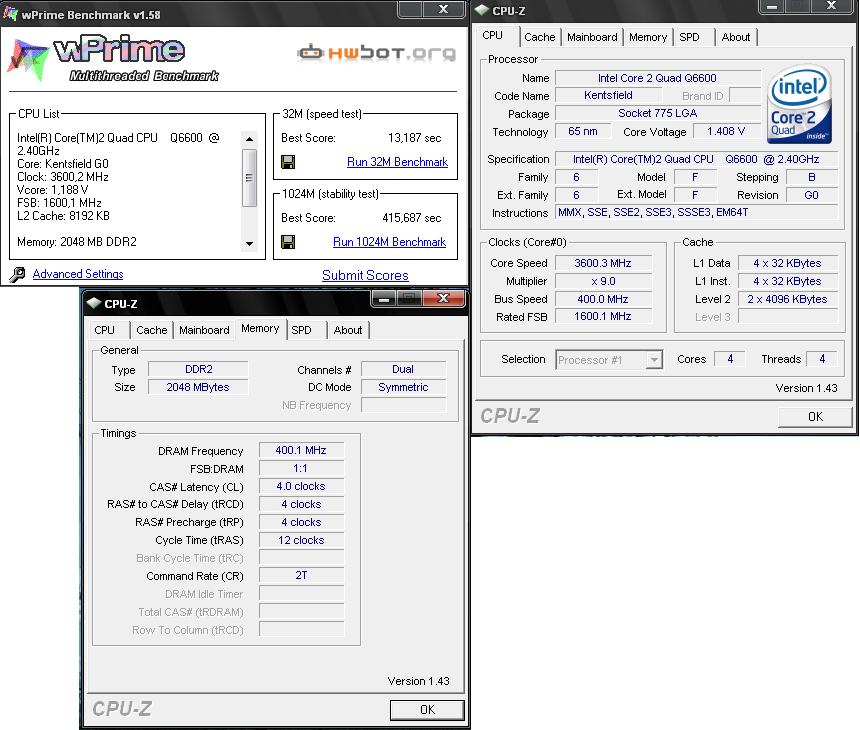Click the Core Voltage value 1.408 V
The image size is (860, 730).
coord(726,132)
